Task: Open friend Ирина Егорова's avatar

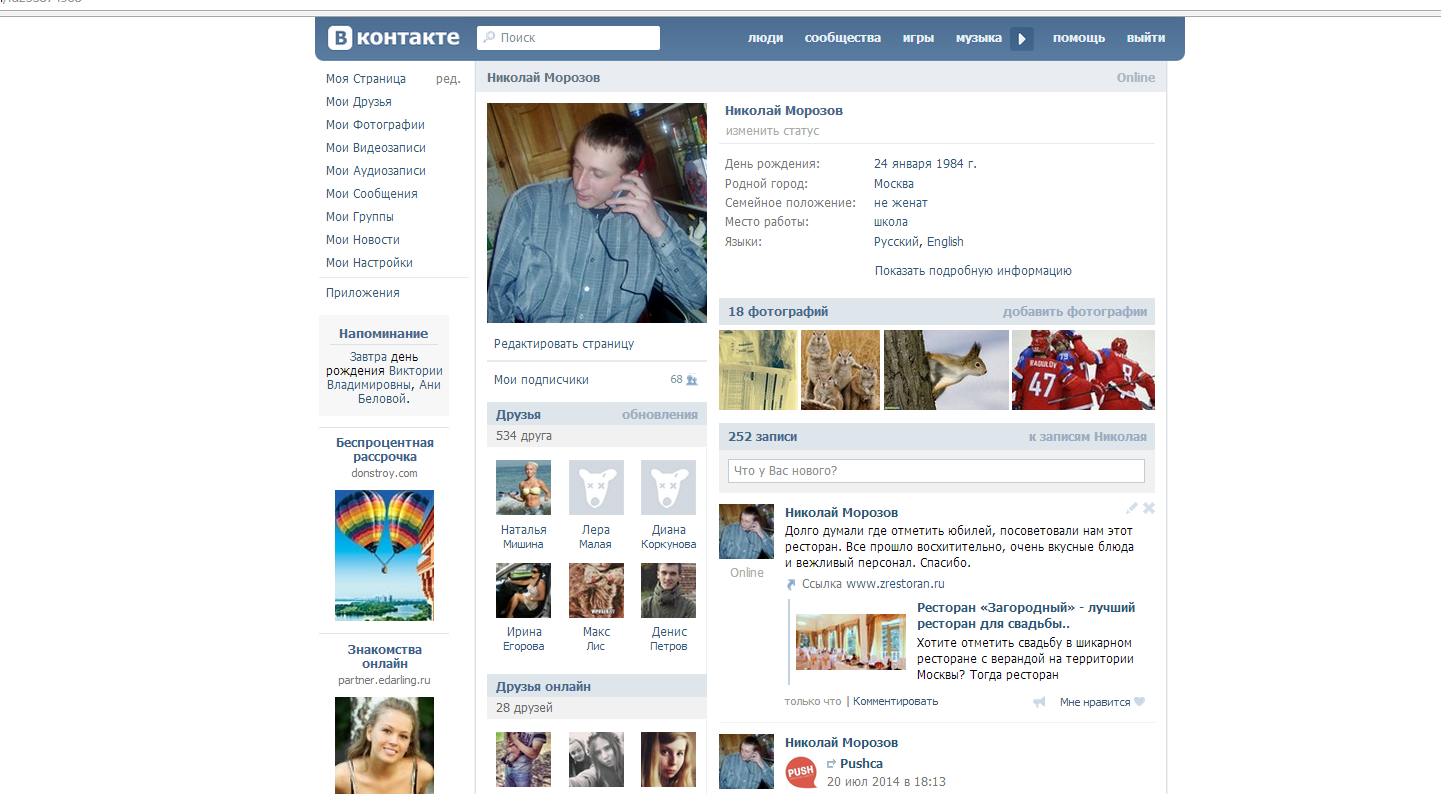Action: point(523,590)
